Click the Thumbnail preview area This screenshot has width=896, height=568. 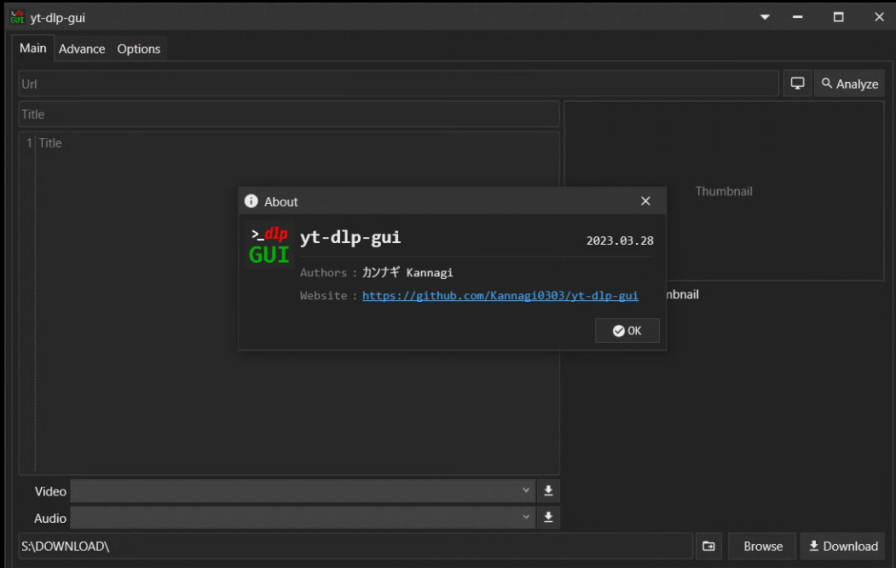tap(724, 191)
